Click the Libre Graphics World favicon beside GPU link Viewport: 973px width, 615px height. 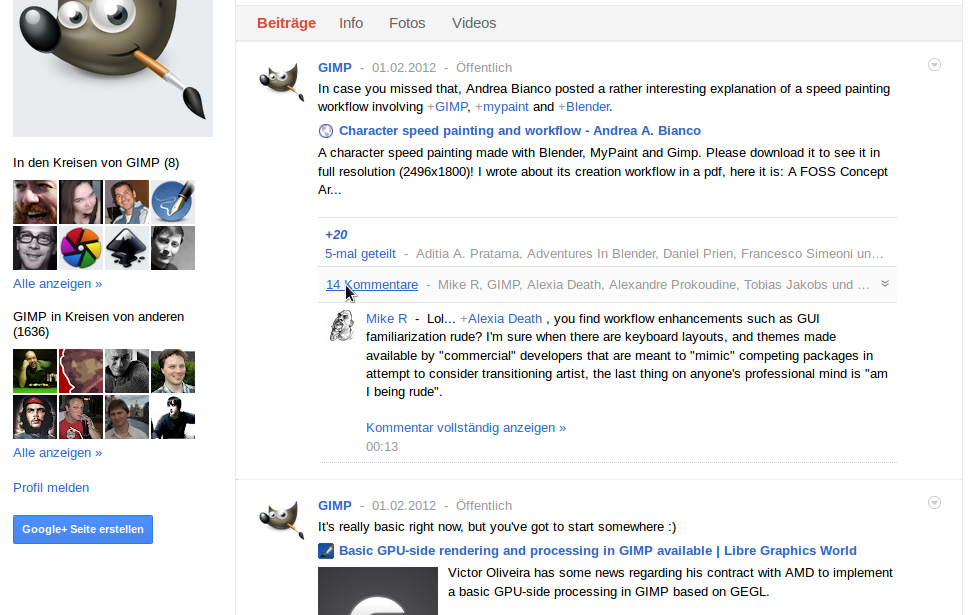click(326, 551)
